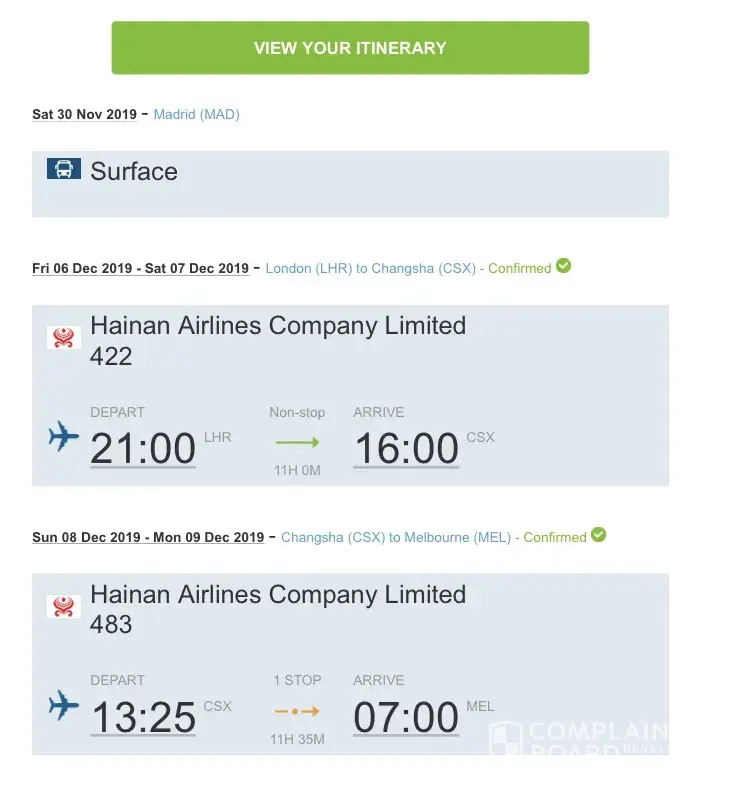Viewport: 750px width, 785px height.
Task: Click the Surface bus icon
Action: coord(64,169)
